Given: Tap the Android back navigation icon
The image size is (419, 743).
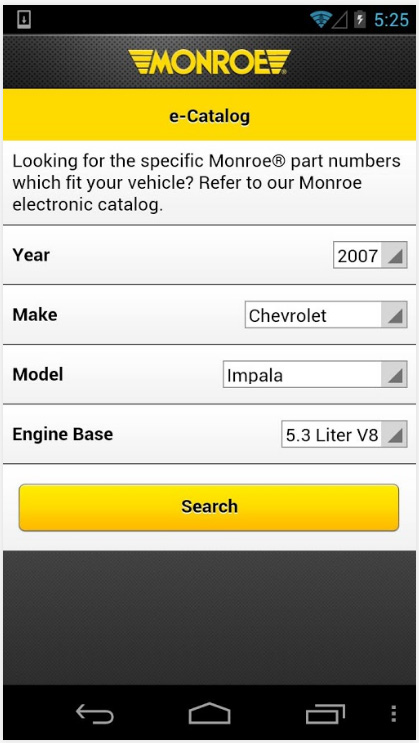Looking at the screenshot, I should [x=95, y=714].
